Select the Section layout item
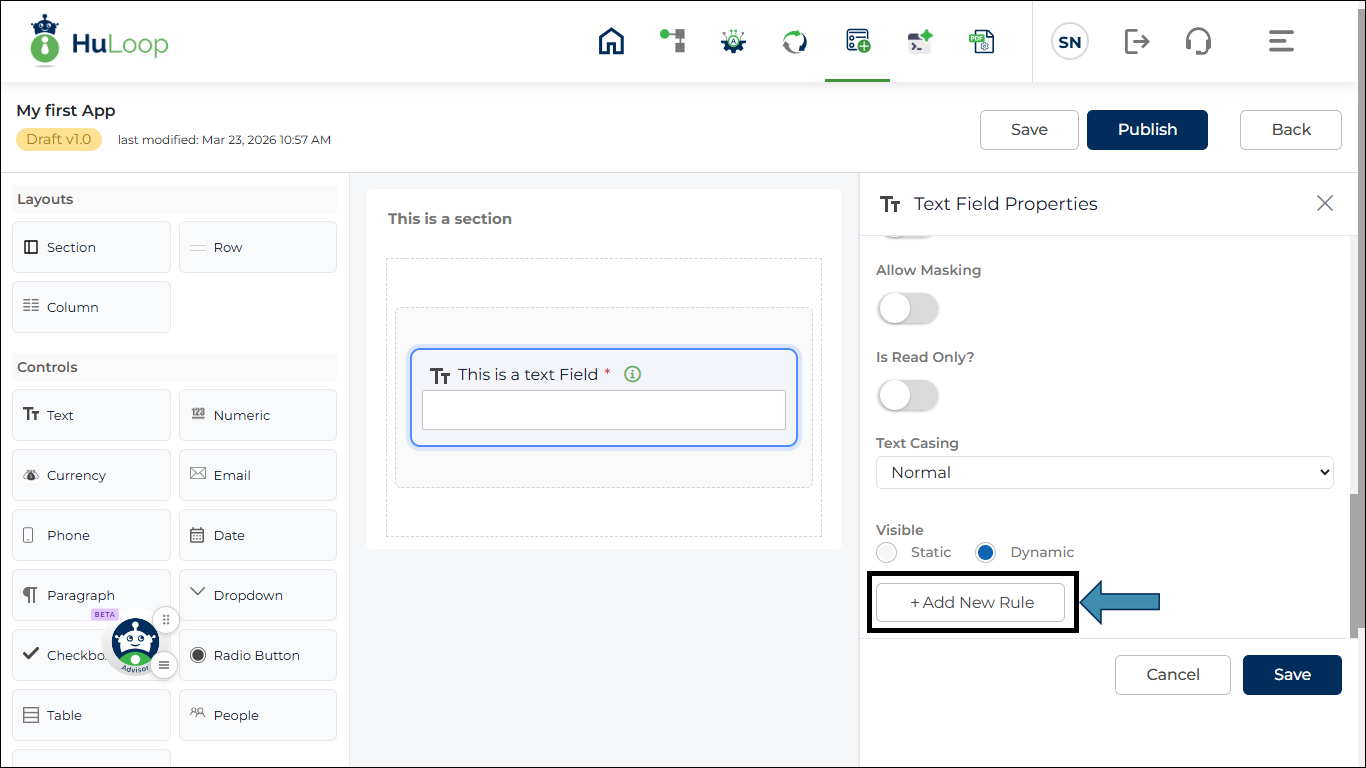Viewport: 1366px width, 768px height. coord(92,247)
